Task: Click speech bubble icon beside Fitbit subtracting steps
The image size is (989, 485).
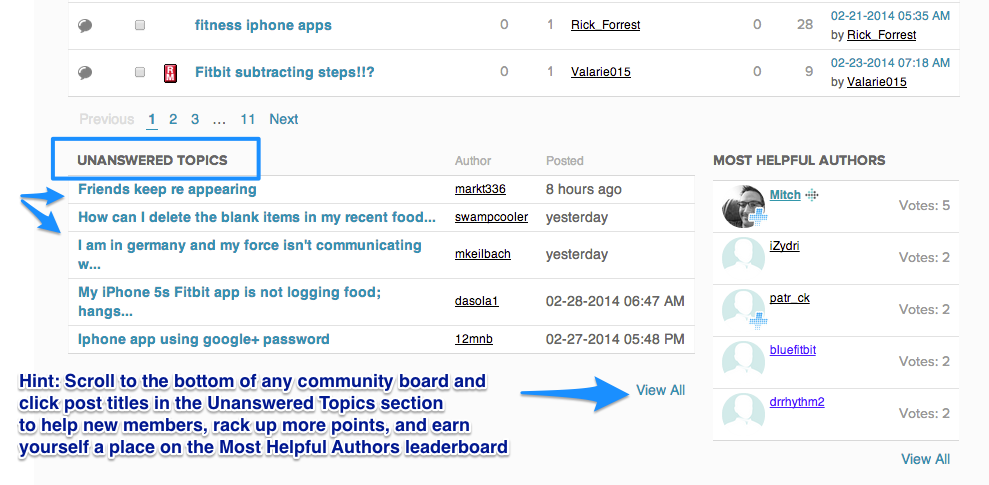Action: (85, 72)
